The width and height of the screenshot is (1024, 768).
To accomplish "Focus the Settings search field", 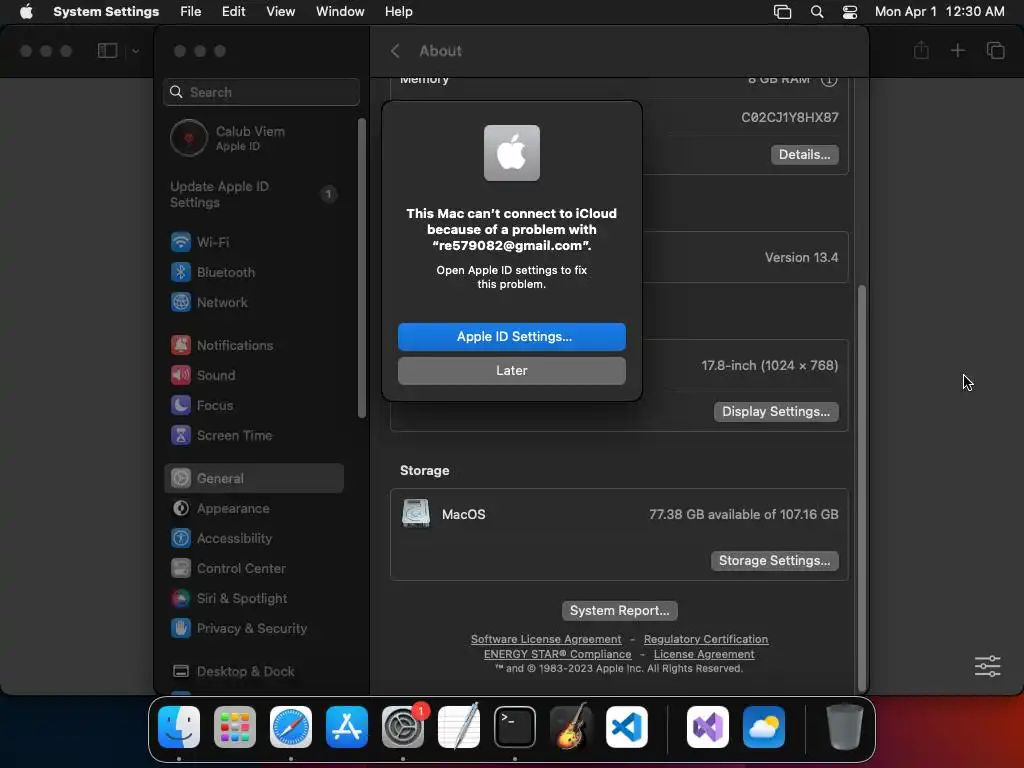I will click(261, 92).
